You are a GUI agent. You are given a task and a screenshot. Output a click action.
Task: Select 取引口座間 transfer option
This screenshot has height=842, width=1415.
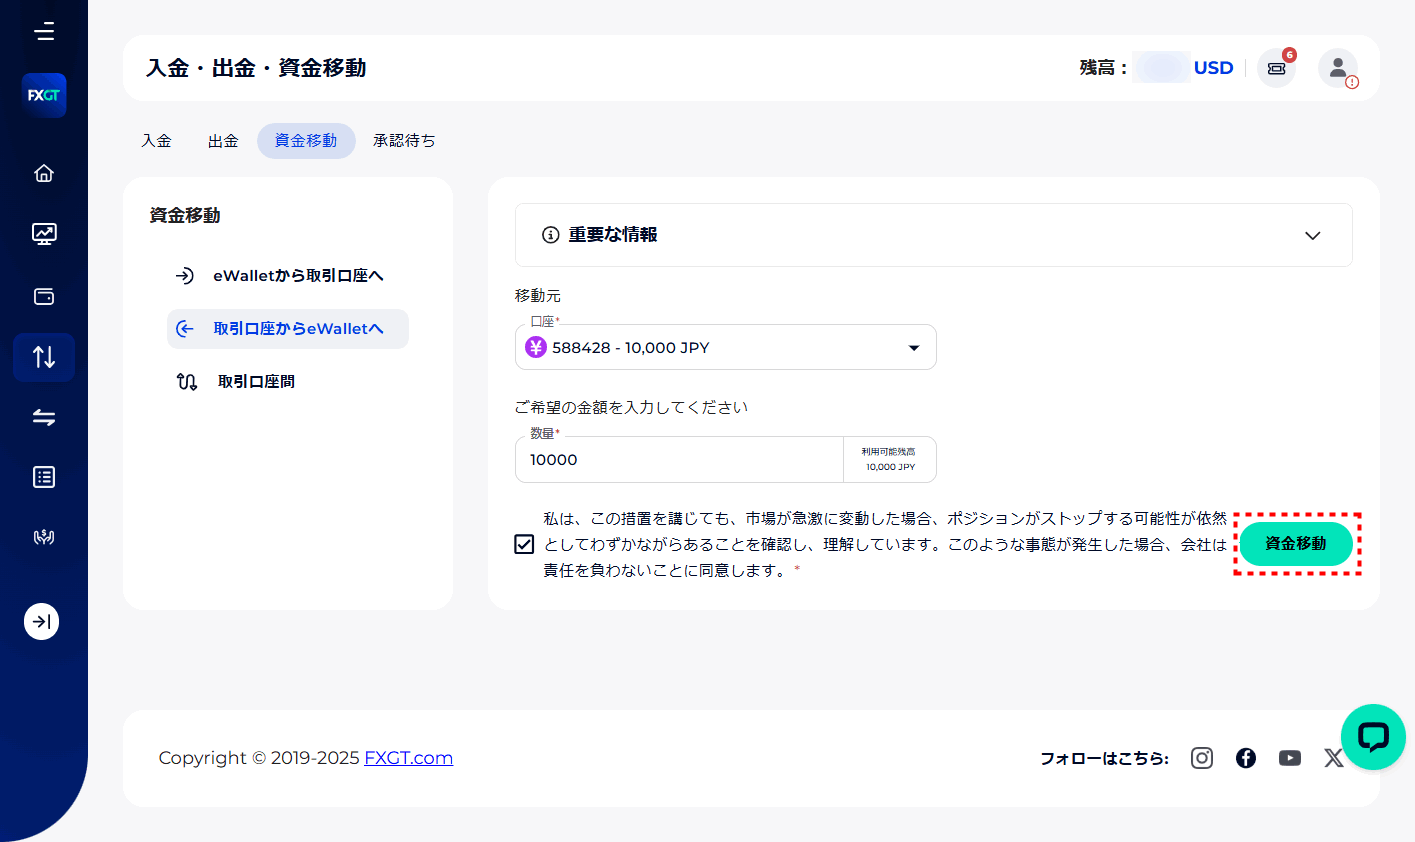coord(288,382)
